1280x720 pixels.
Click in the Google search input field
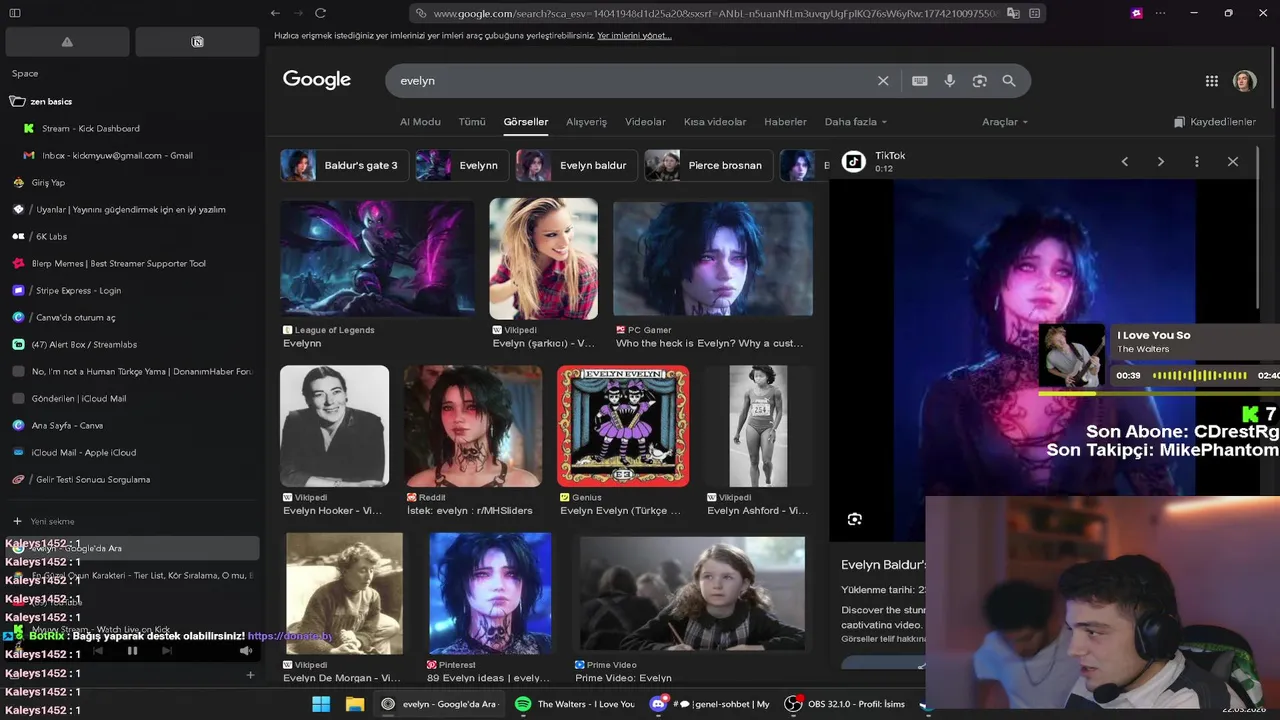point(630,81)
